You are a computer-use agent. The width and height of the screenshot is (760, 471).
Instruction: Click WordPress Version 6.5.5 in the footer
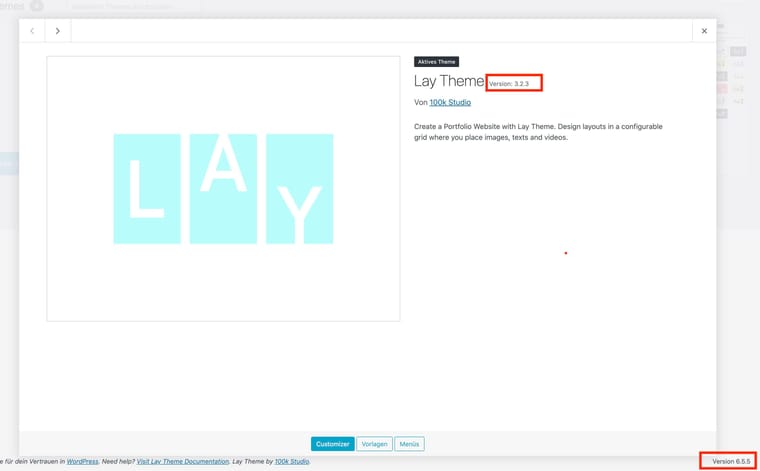tap(731, 461)
